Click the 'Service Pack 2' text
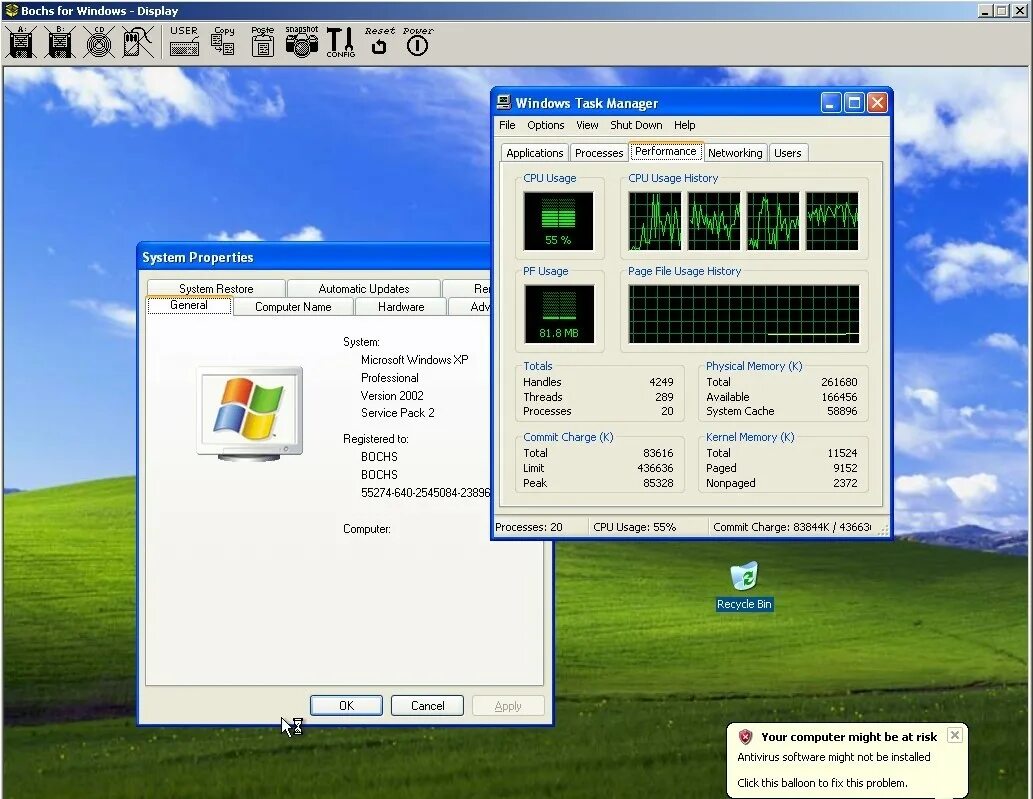 [x=397, y=413]
